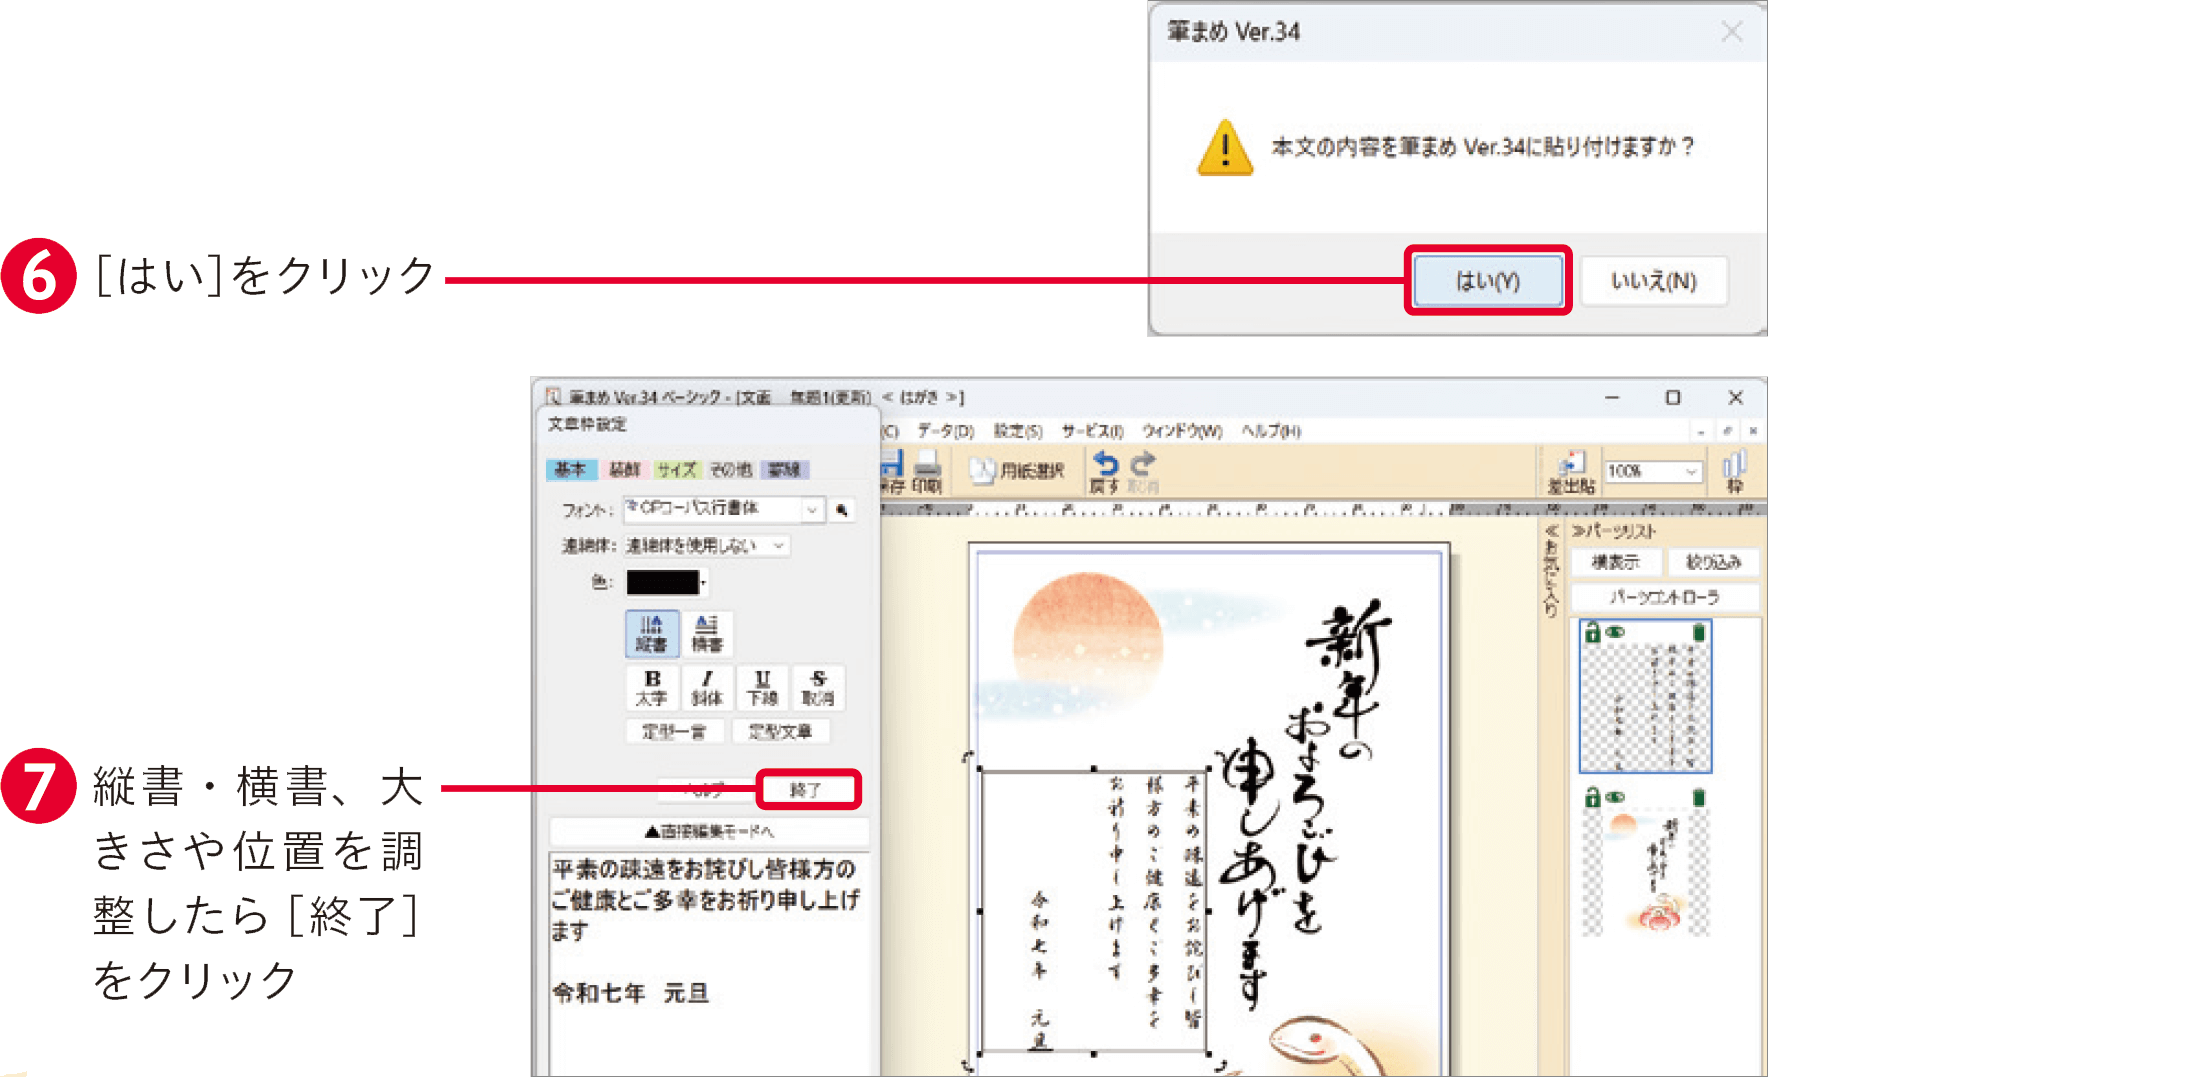Click the 印刷 print toolbar icon

tap(927, 472)
